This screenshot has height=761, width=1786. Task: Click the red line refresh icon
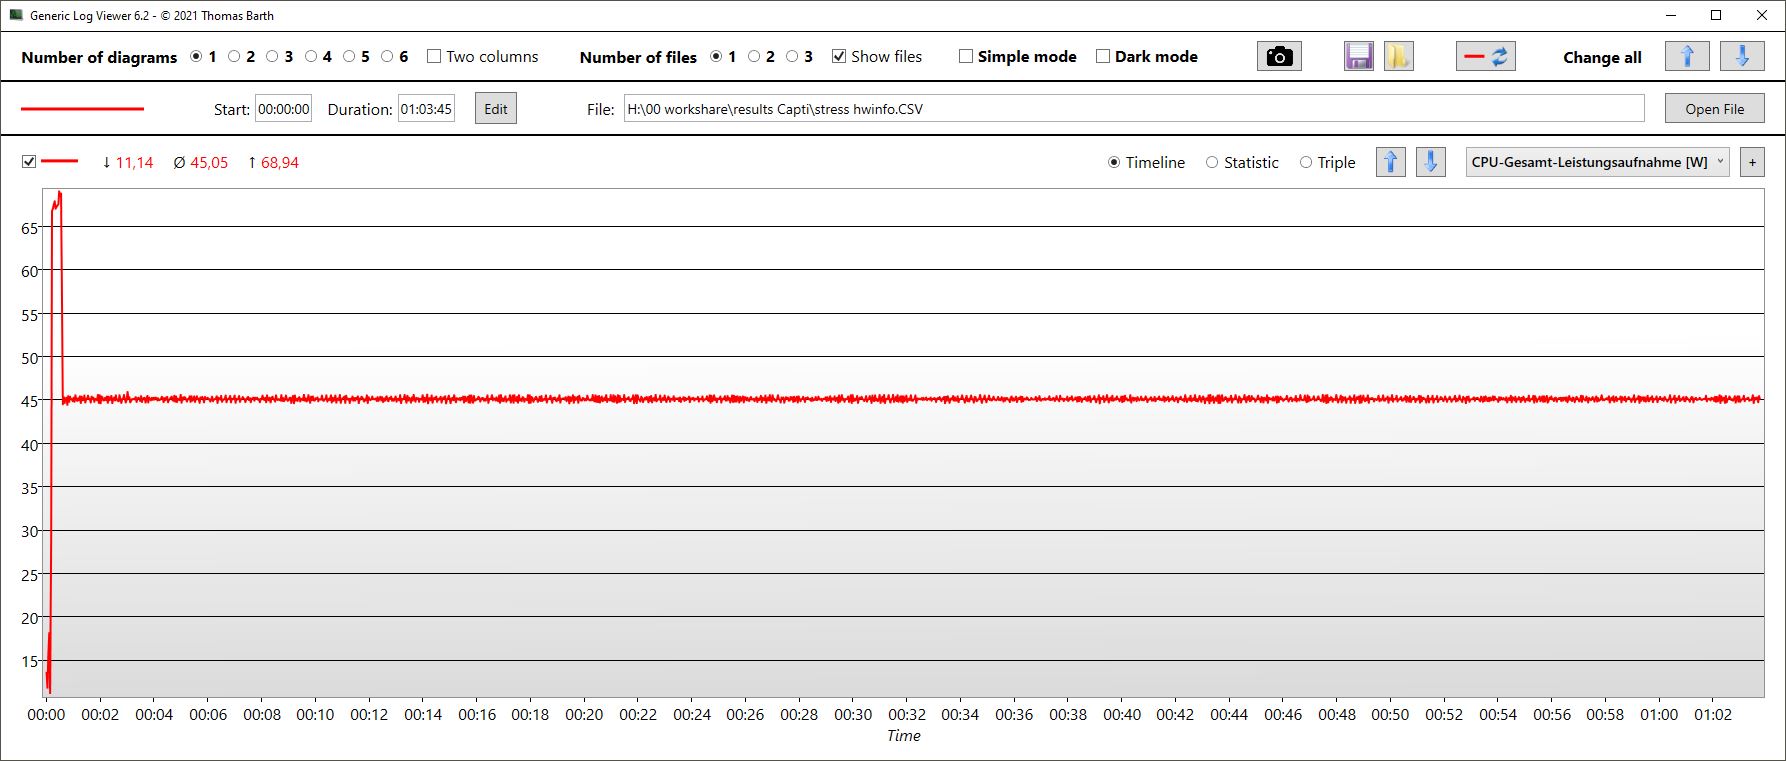(x=1485, y=57)
